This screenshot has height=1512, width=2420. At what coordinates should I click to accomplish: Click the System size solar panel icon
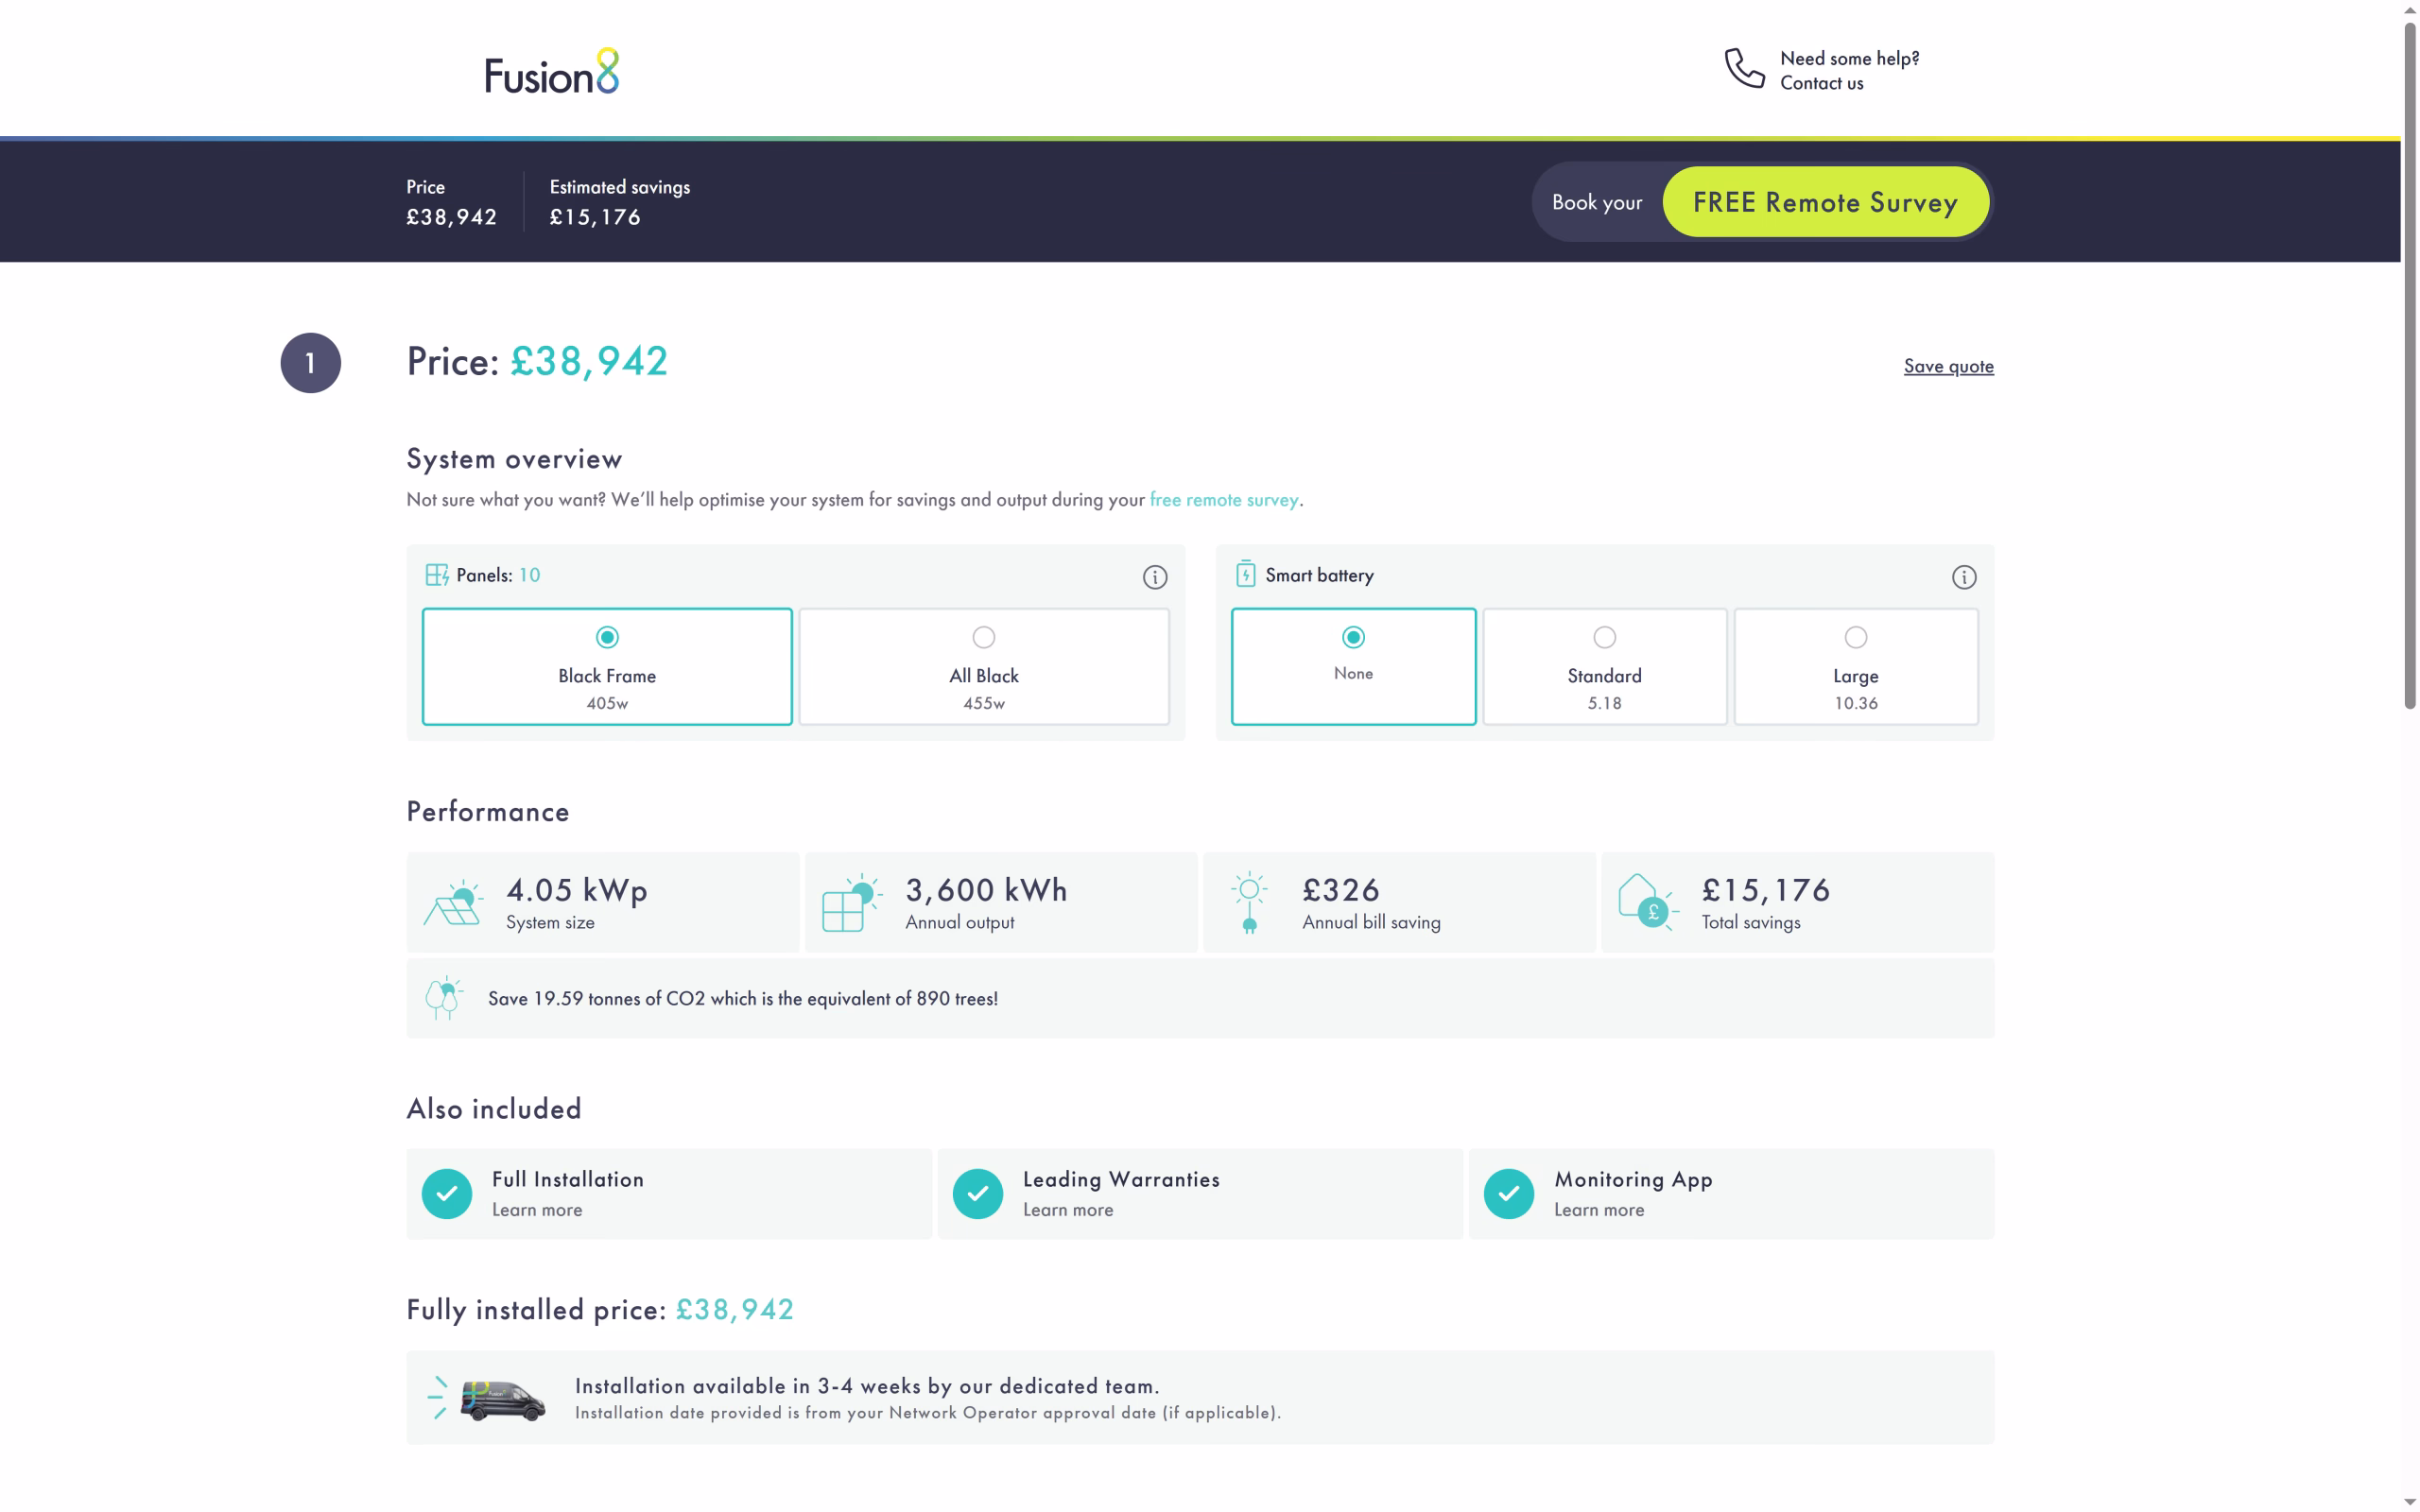point(454,903)
